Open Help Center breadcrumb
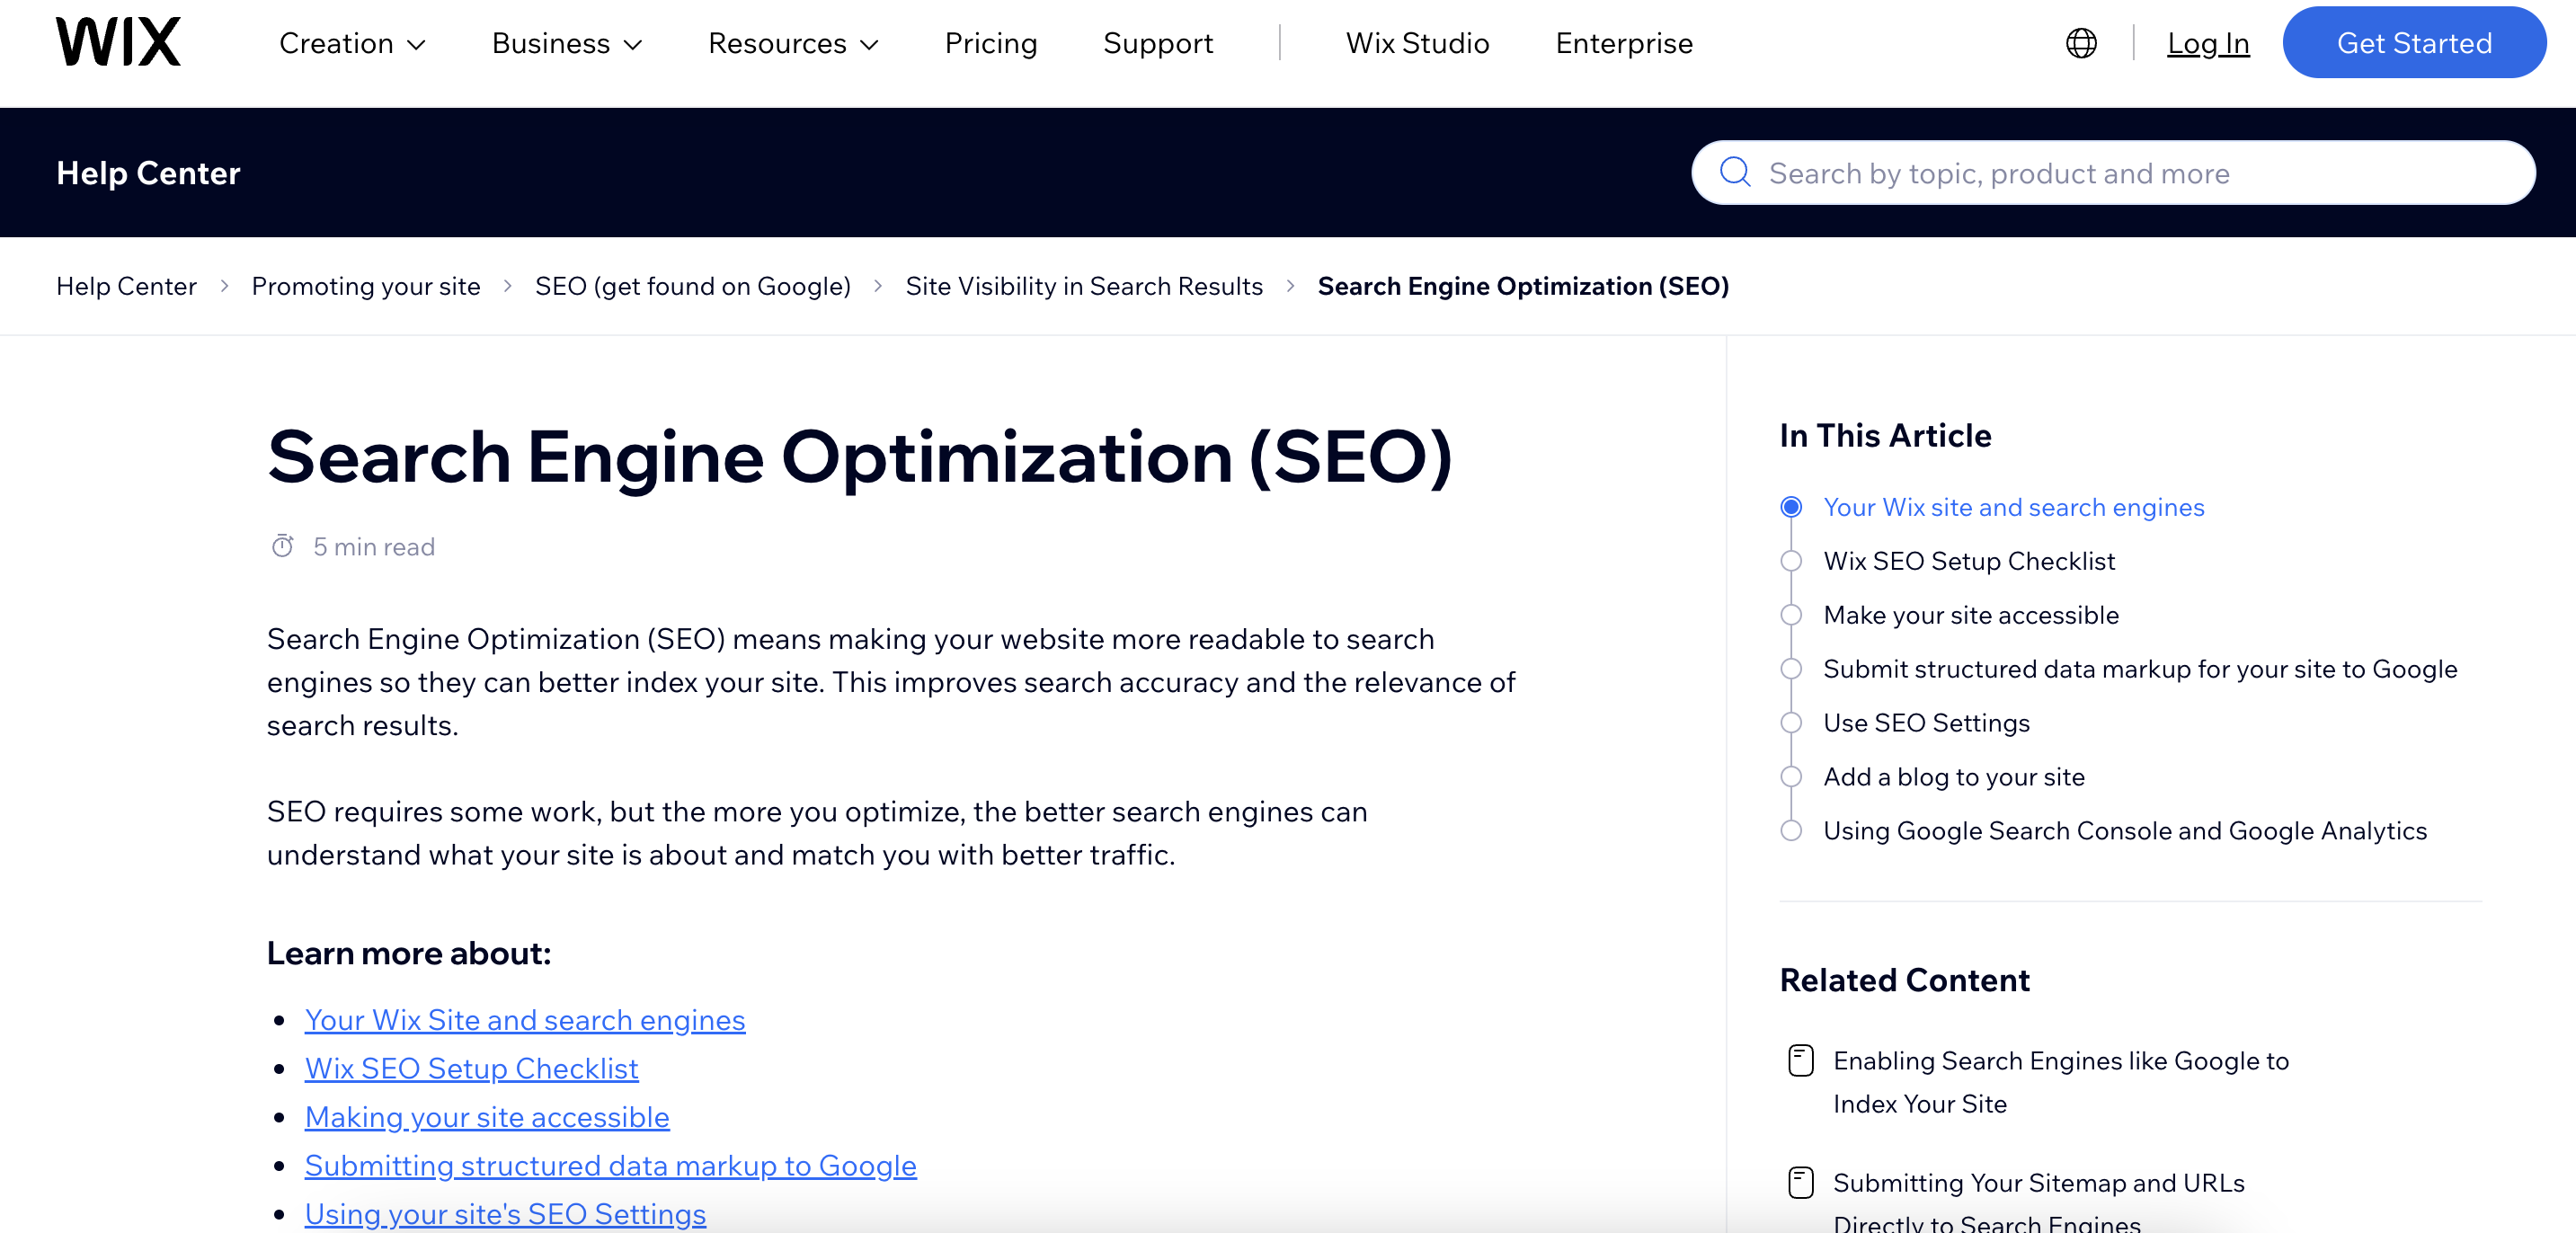Image resolution: width=2576 pixels, height=1233 pixels. pyautogui.click(x=126, y=286)
